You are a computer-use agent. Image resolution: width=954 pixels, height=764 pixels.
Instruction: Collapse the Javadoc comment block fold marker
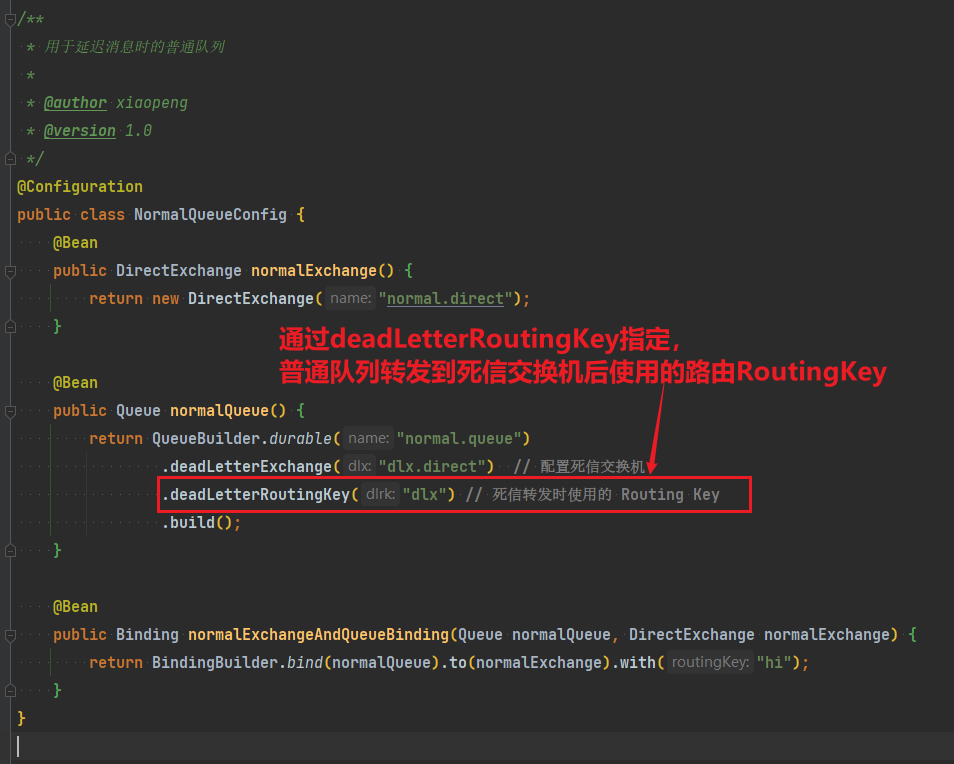click(x=9, y=19)
